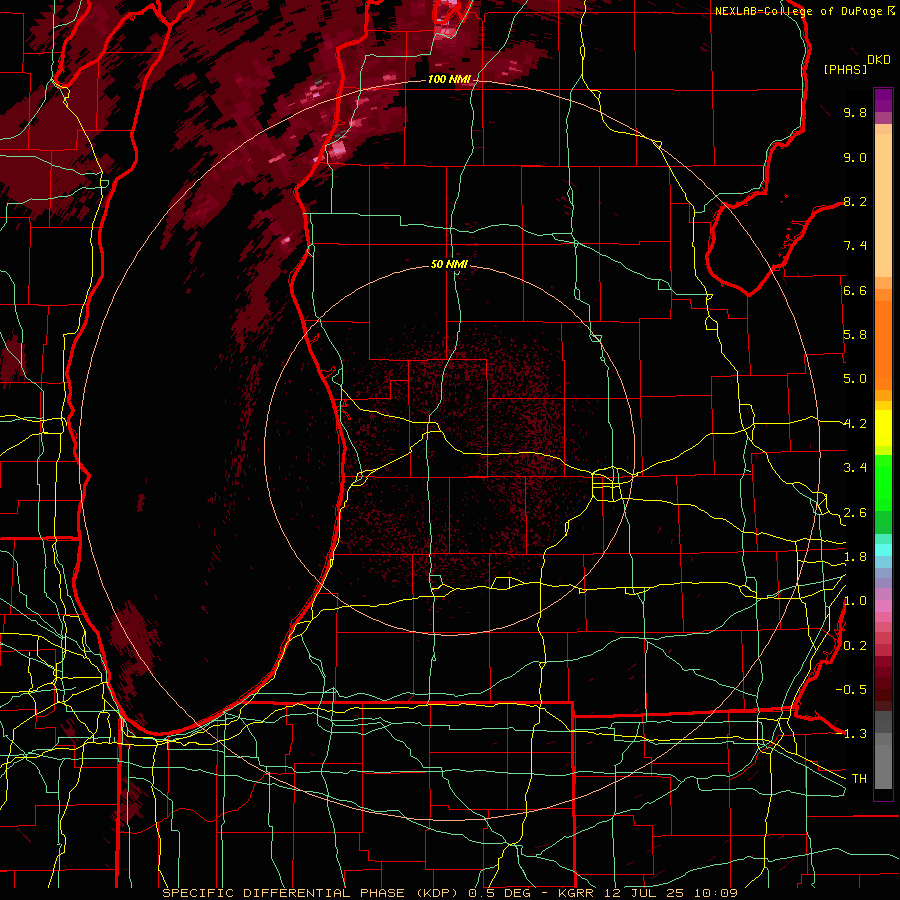
Task: Click the NEXLAB-College of DuPage label
Action: pyautogui.click(x=799, y=11)
